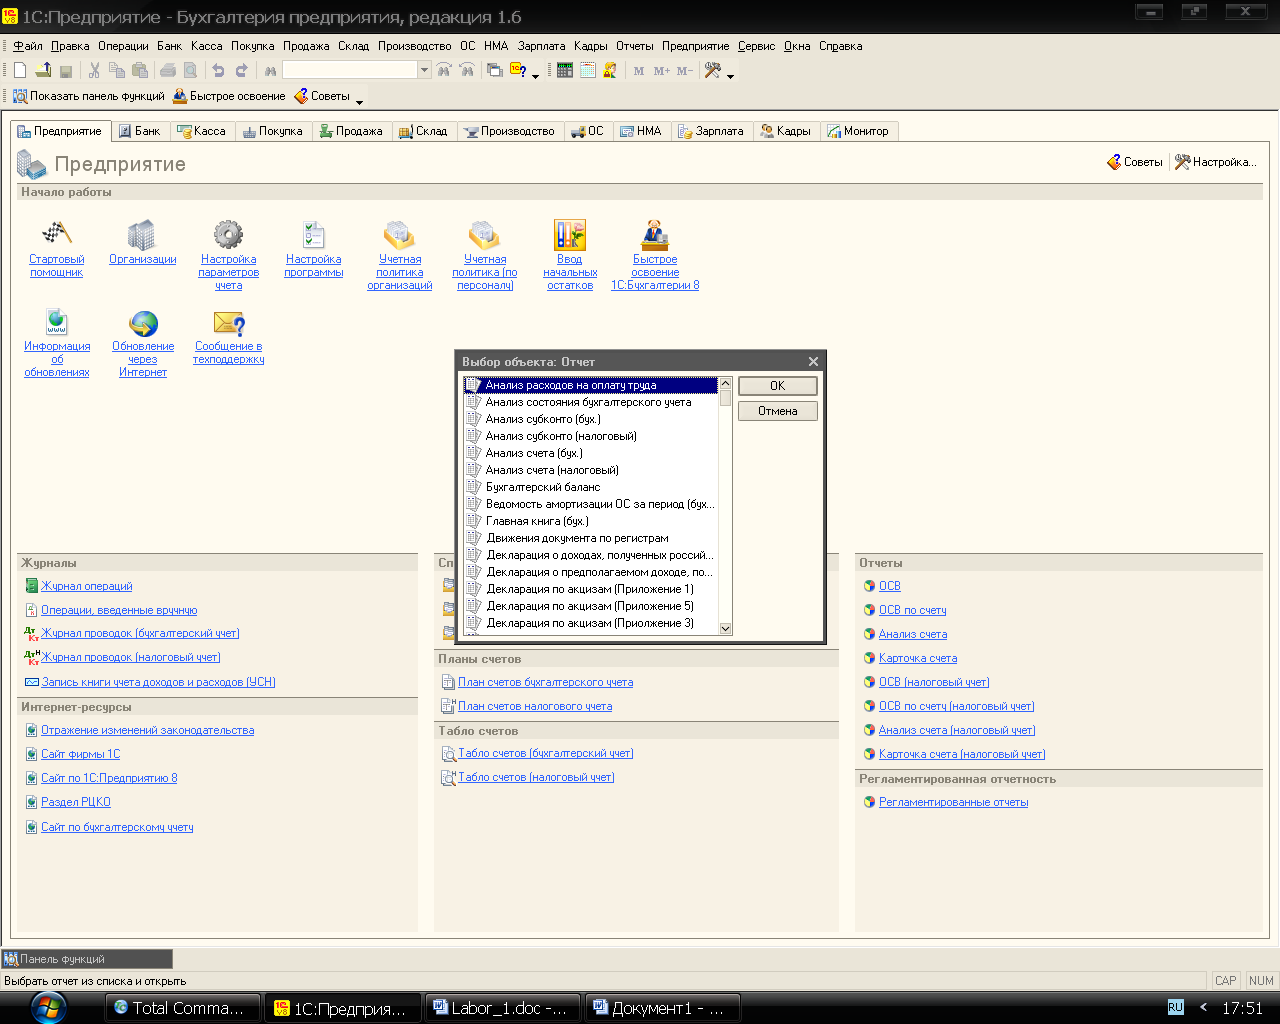Click in the toolbar search input field

(350, 70)
